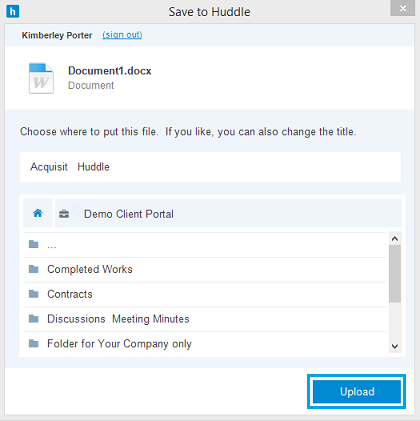Click the Document1.docx file name
This screenshot has width=420, height=421.
coord(110,71)
